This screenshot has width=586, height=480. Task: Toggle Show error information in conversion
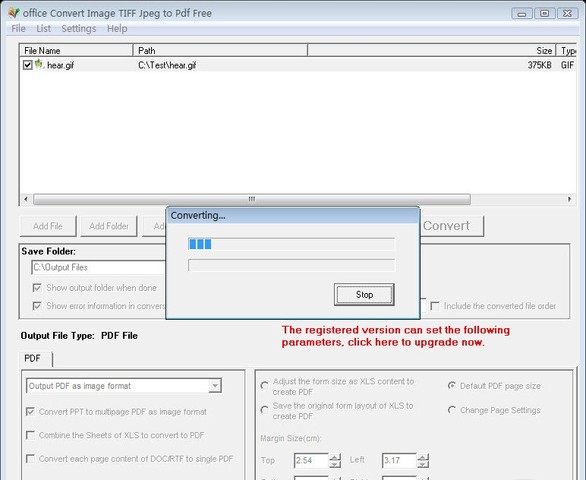coord(37,306)
